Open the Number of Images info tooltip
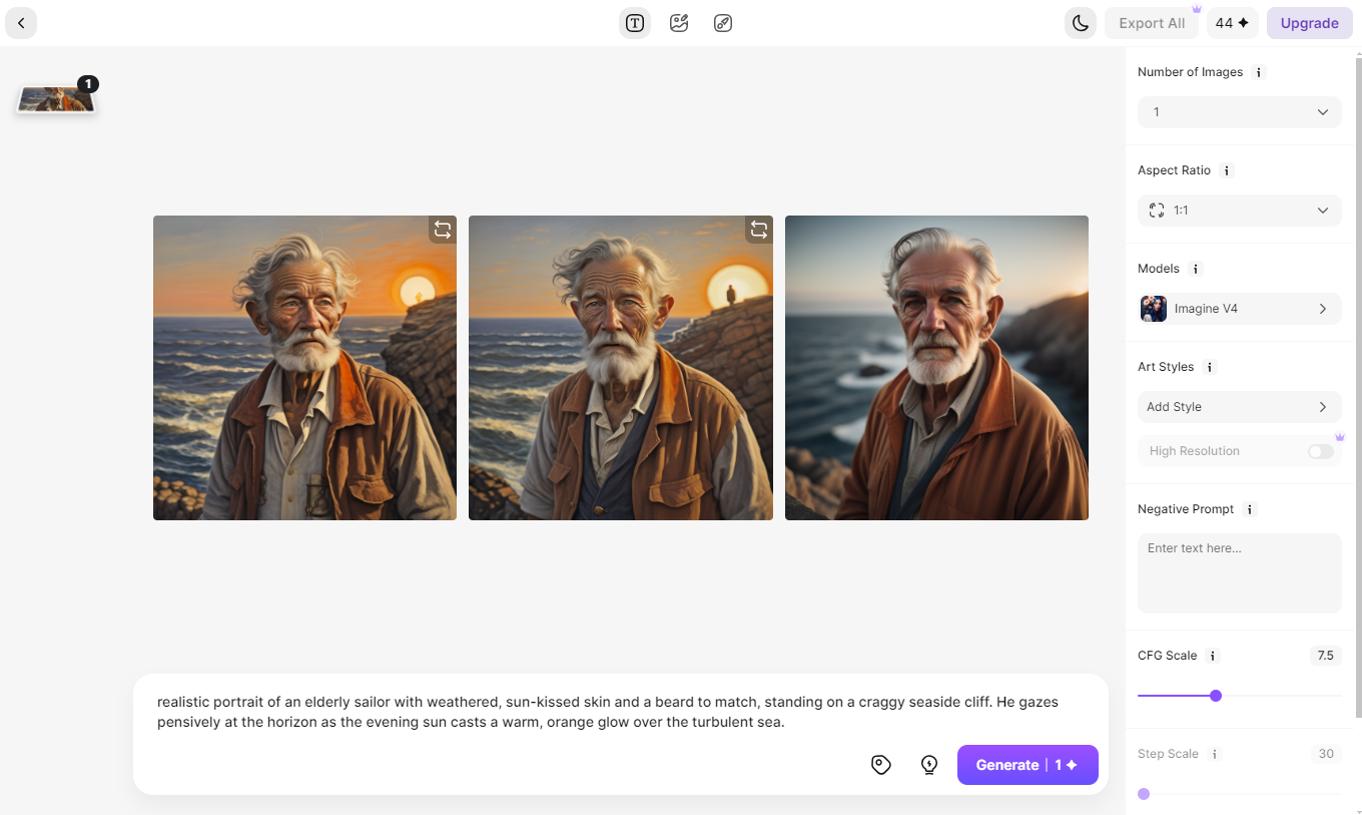The image size is (1362, 815). click(1258, 72)
